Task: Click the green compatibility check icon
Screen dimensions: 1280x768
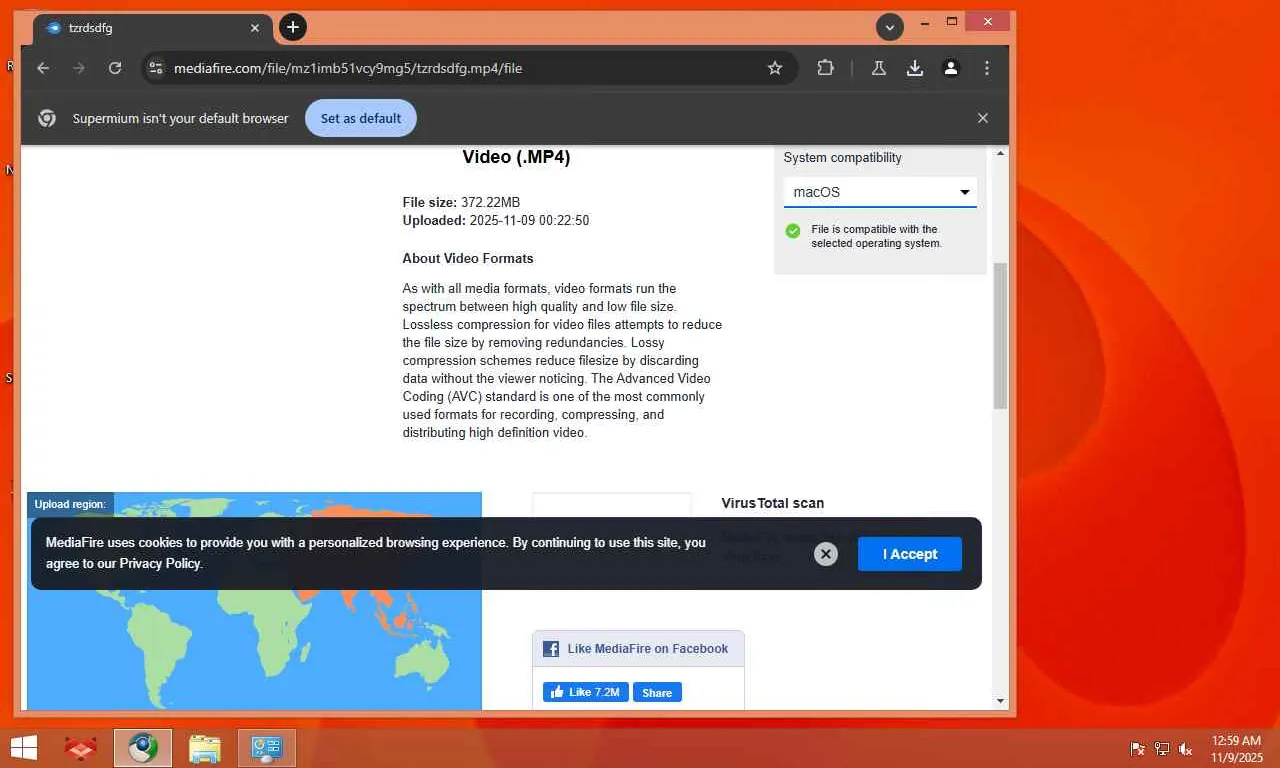Action: coord(793,231)
